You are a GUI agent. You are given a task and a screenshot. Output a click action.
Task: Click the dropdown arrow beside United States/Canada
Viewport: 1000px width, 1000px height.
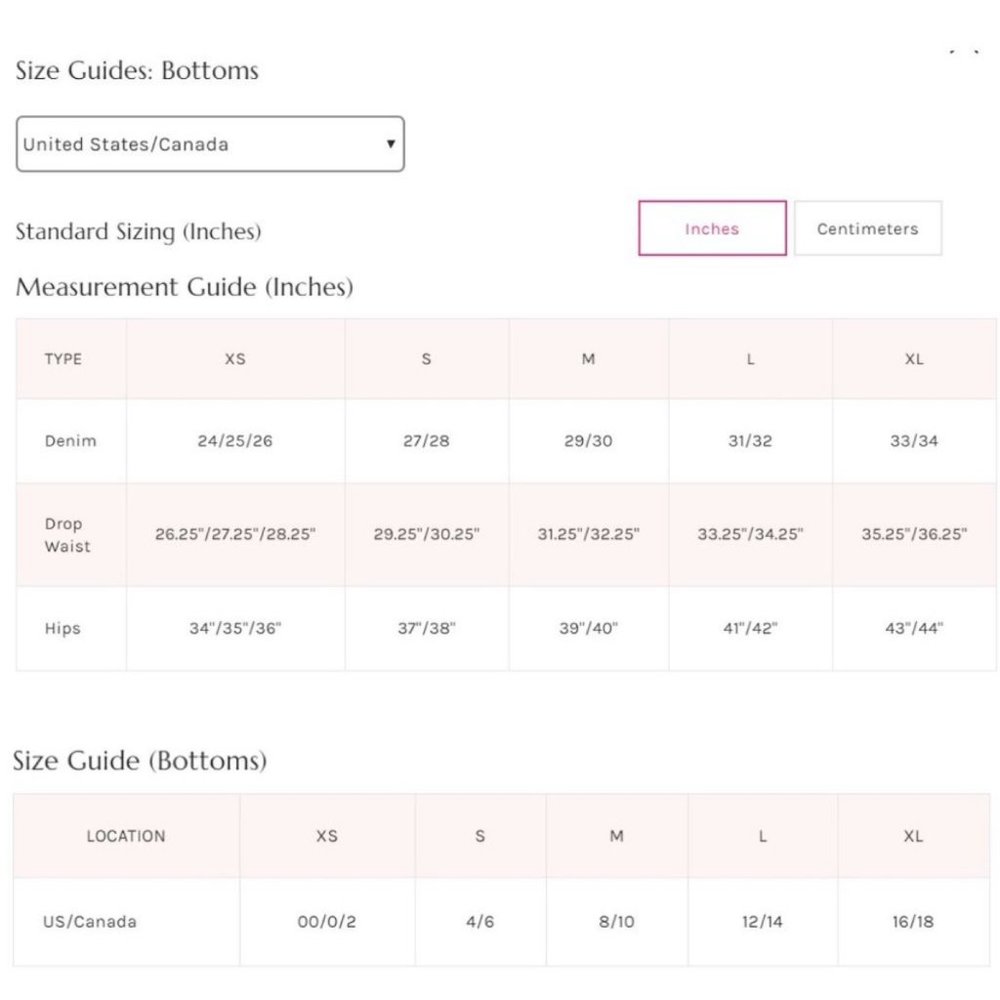tap(392, 144)
